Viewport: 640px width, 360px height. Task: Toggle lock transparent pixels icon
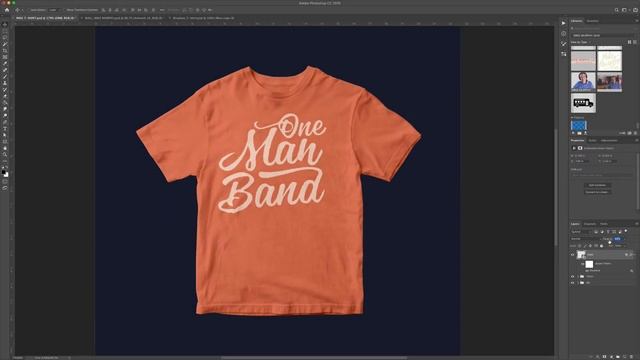coord(579,246)
